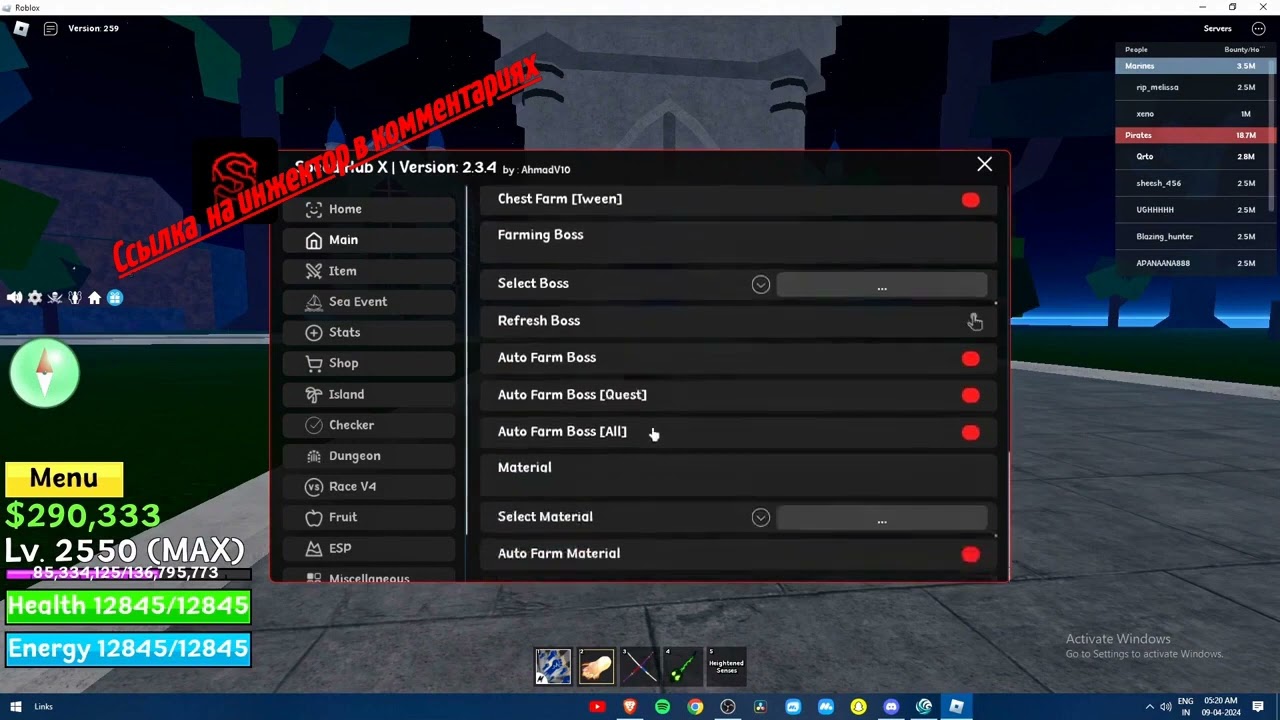Select hotbar slot 3 crossed swords
The width and height of the screenshot is (1280, 720).
pos(640,666)
